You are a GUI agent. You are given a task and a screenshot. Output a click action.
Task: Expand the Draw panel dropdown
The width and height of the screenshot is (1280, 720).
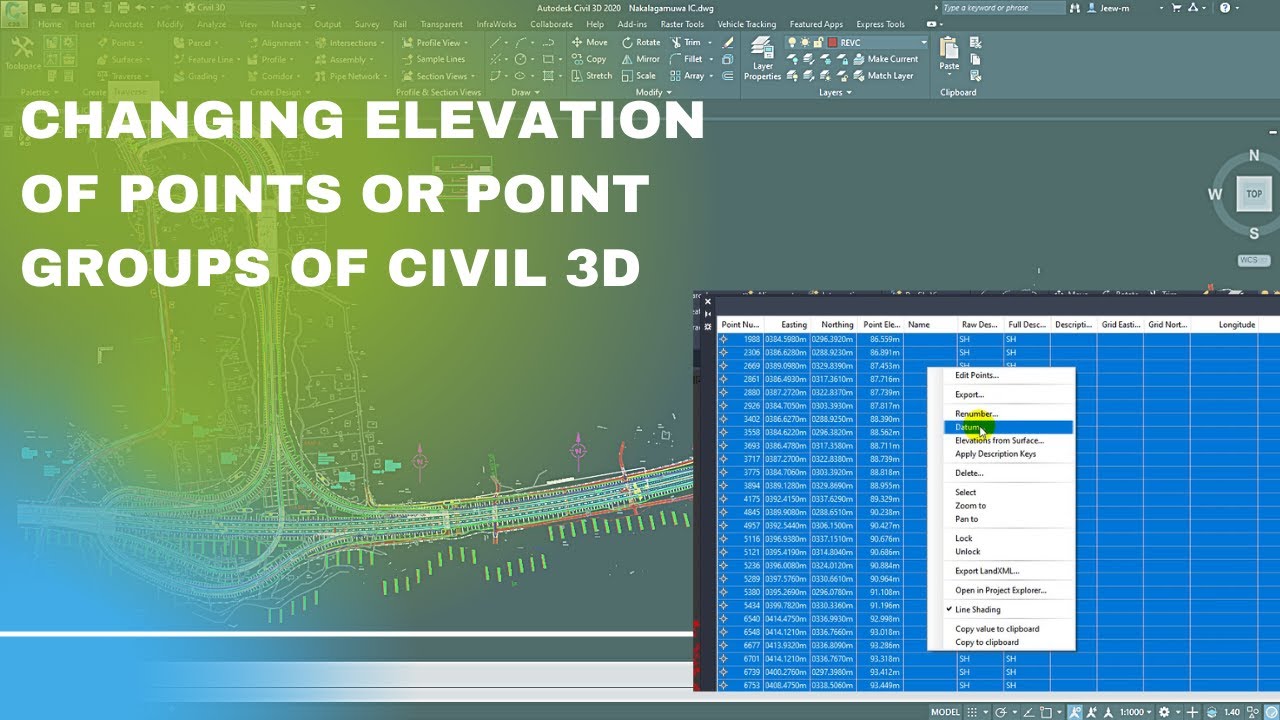524,92
